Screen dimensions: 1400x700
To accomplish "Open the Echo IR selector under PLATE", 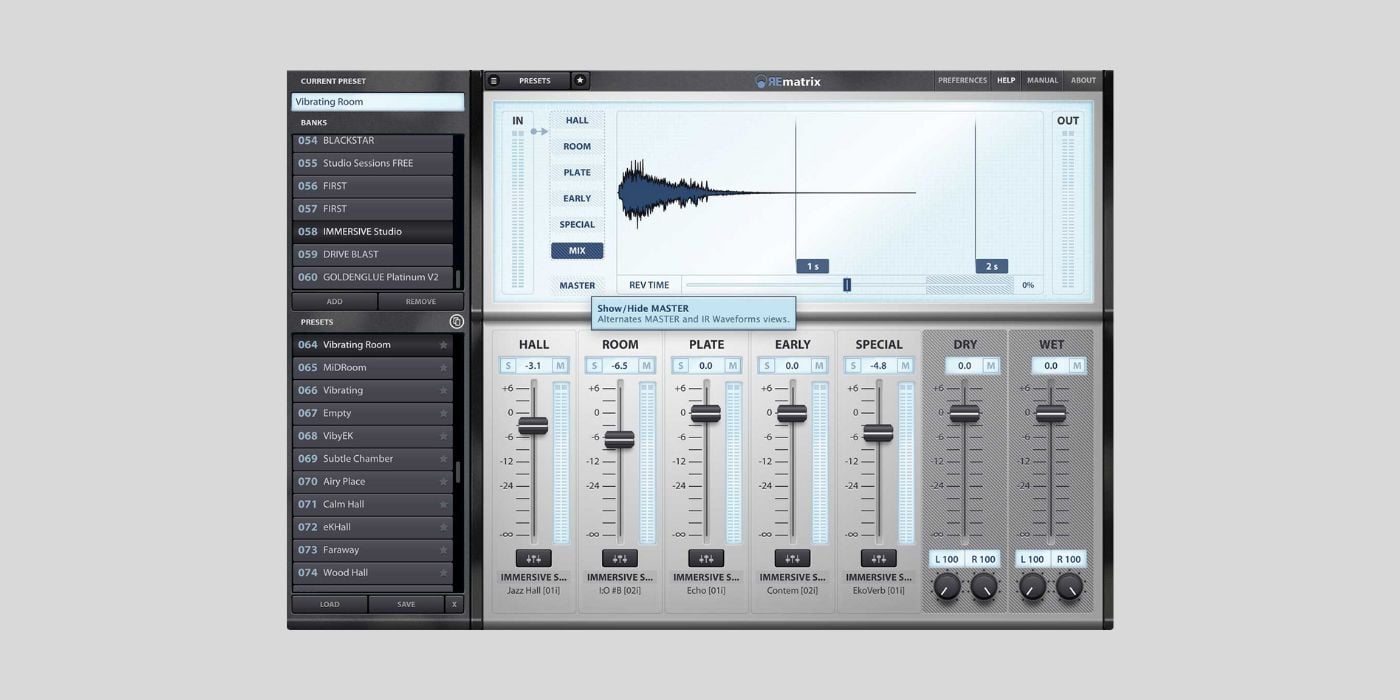I will 705,589.
